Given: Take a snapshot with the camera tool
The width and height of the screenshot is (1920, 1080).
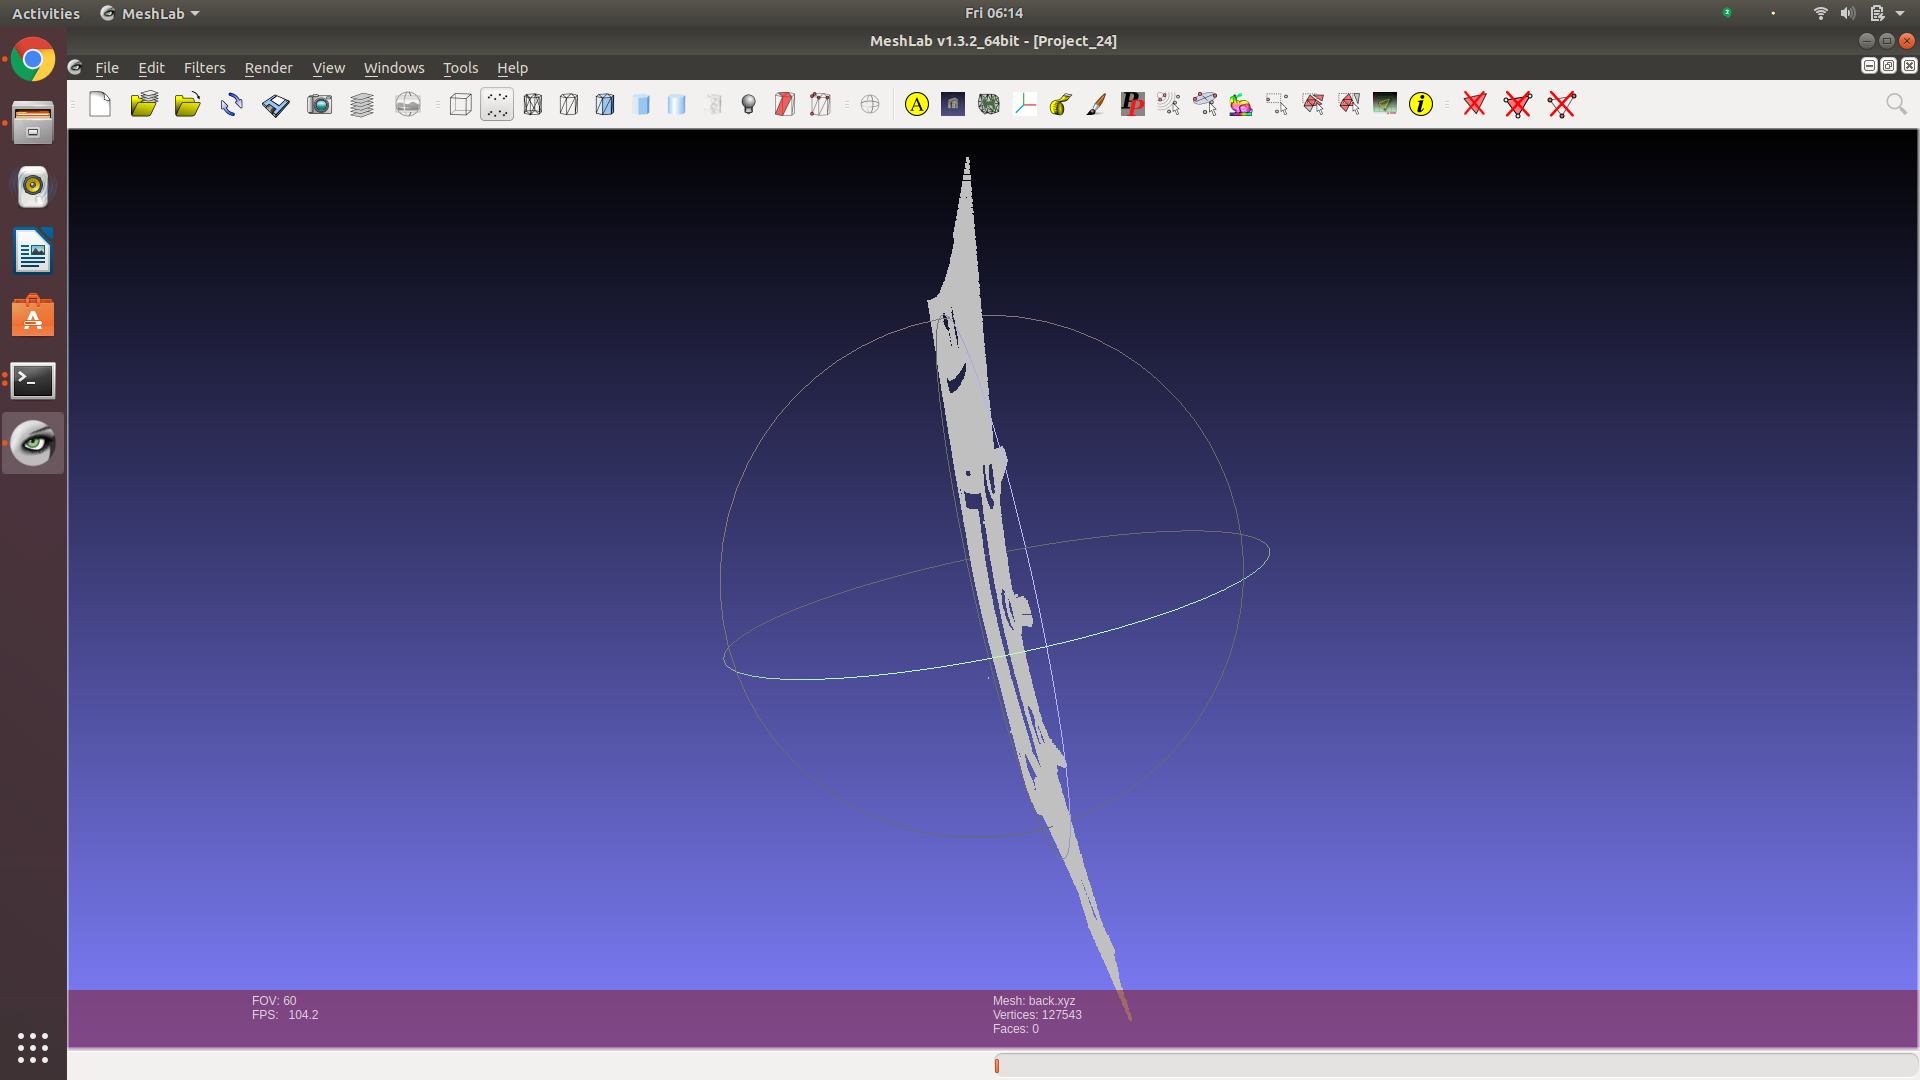Looking at the screenshot, I should pyautogui.click(x=319, y=104).
